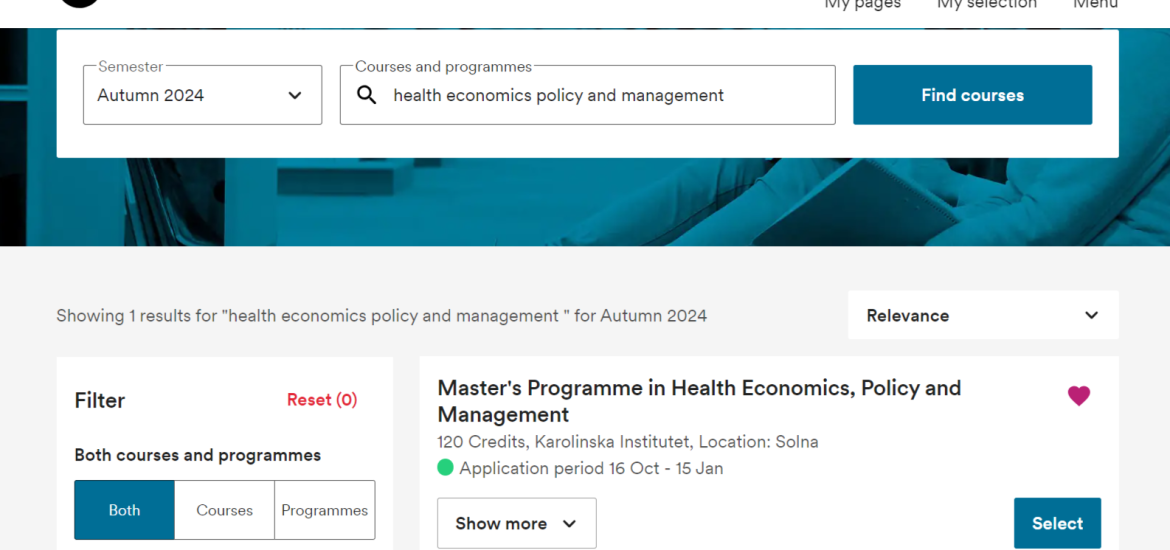Open My selection in top navigation

click(986, 4)
